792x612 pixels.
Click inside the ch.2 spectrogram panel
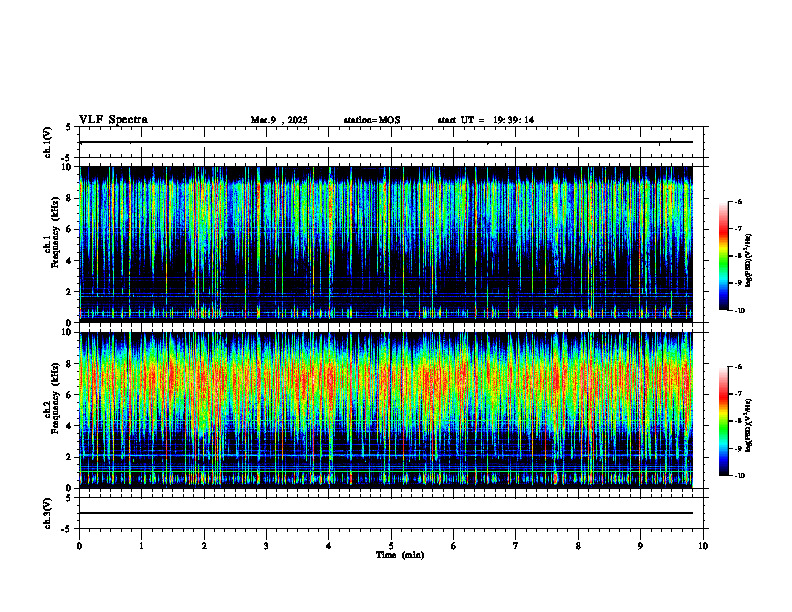click(x=386, y=410)
